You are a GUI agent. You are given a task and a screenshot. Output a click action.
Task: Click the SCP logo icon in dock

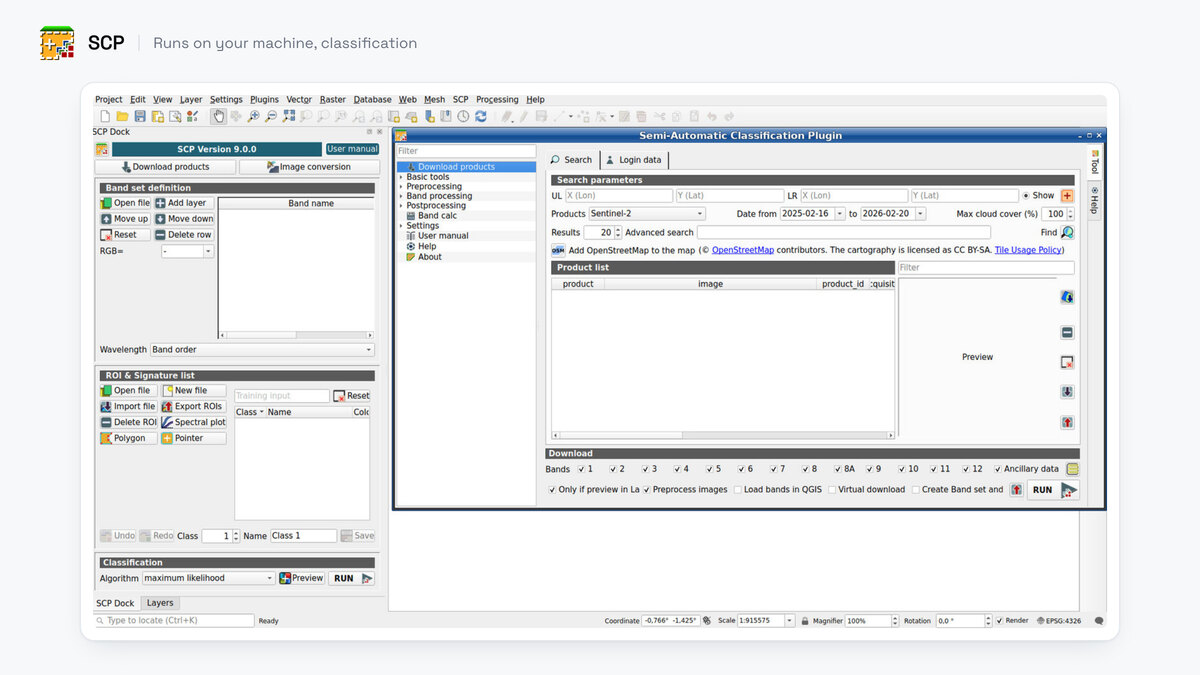click(x=102, y=149)
